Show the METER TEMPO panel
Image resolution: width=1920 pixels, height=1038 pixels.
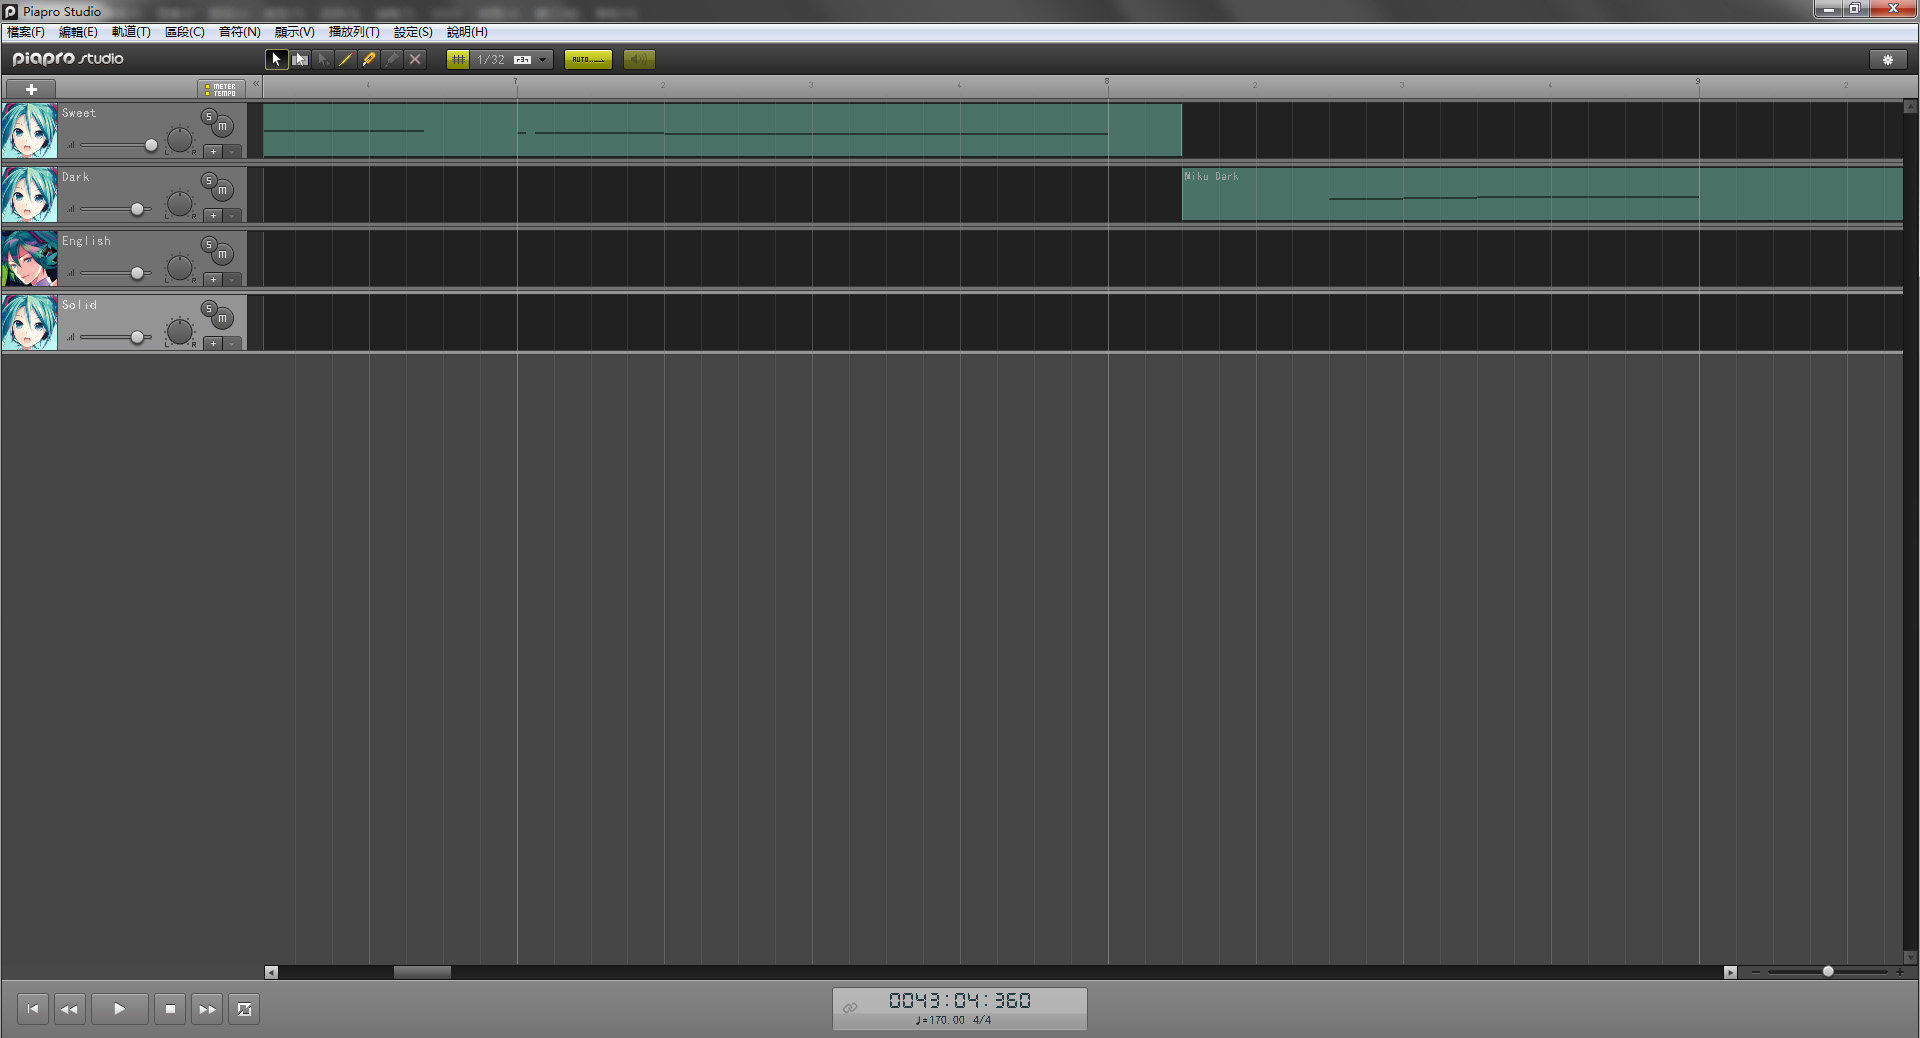[221, 89]
